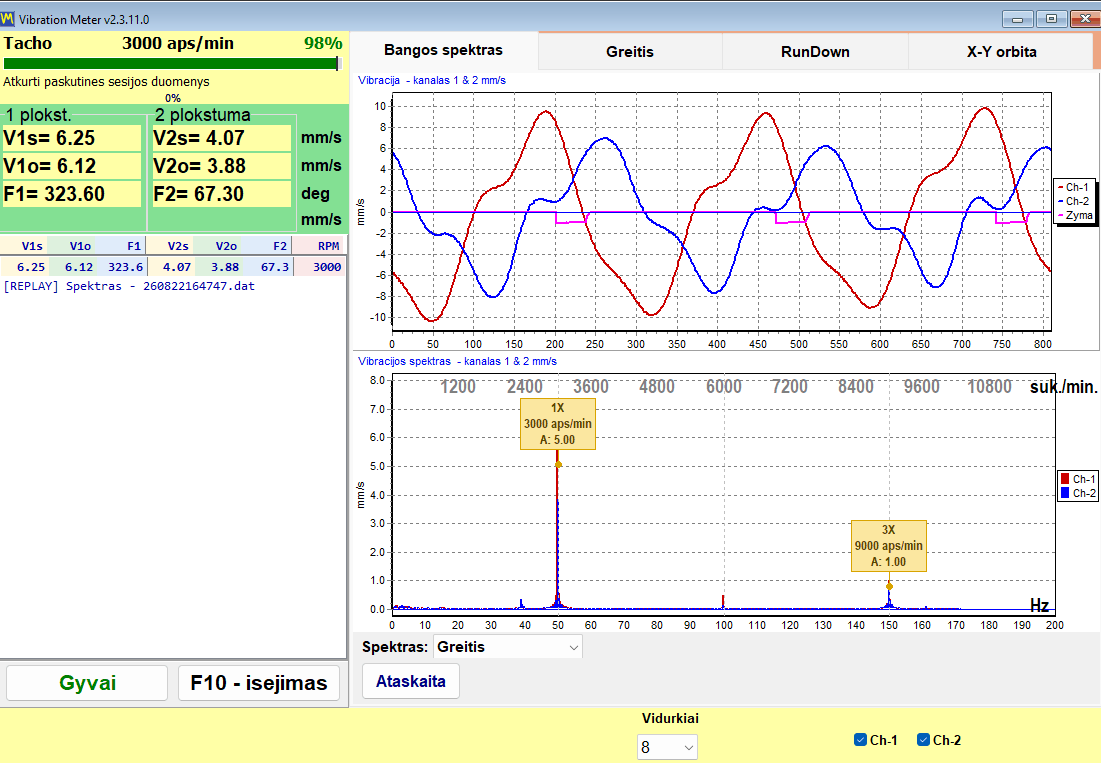Minimize the Vibration Meter window

tap(1017, 19)
